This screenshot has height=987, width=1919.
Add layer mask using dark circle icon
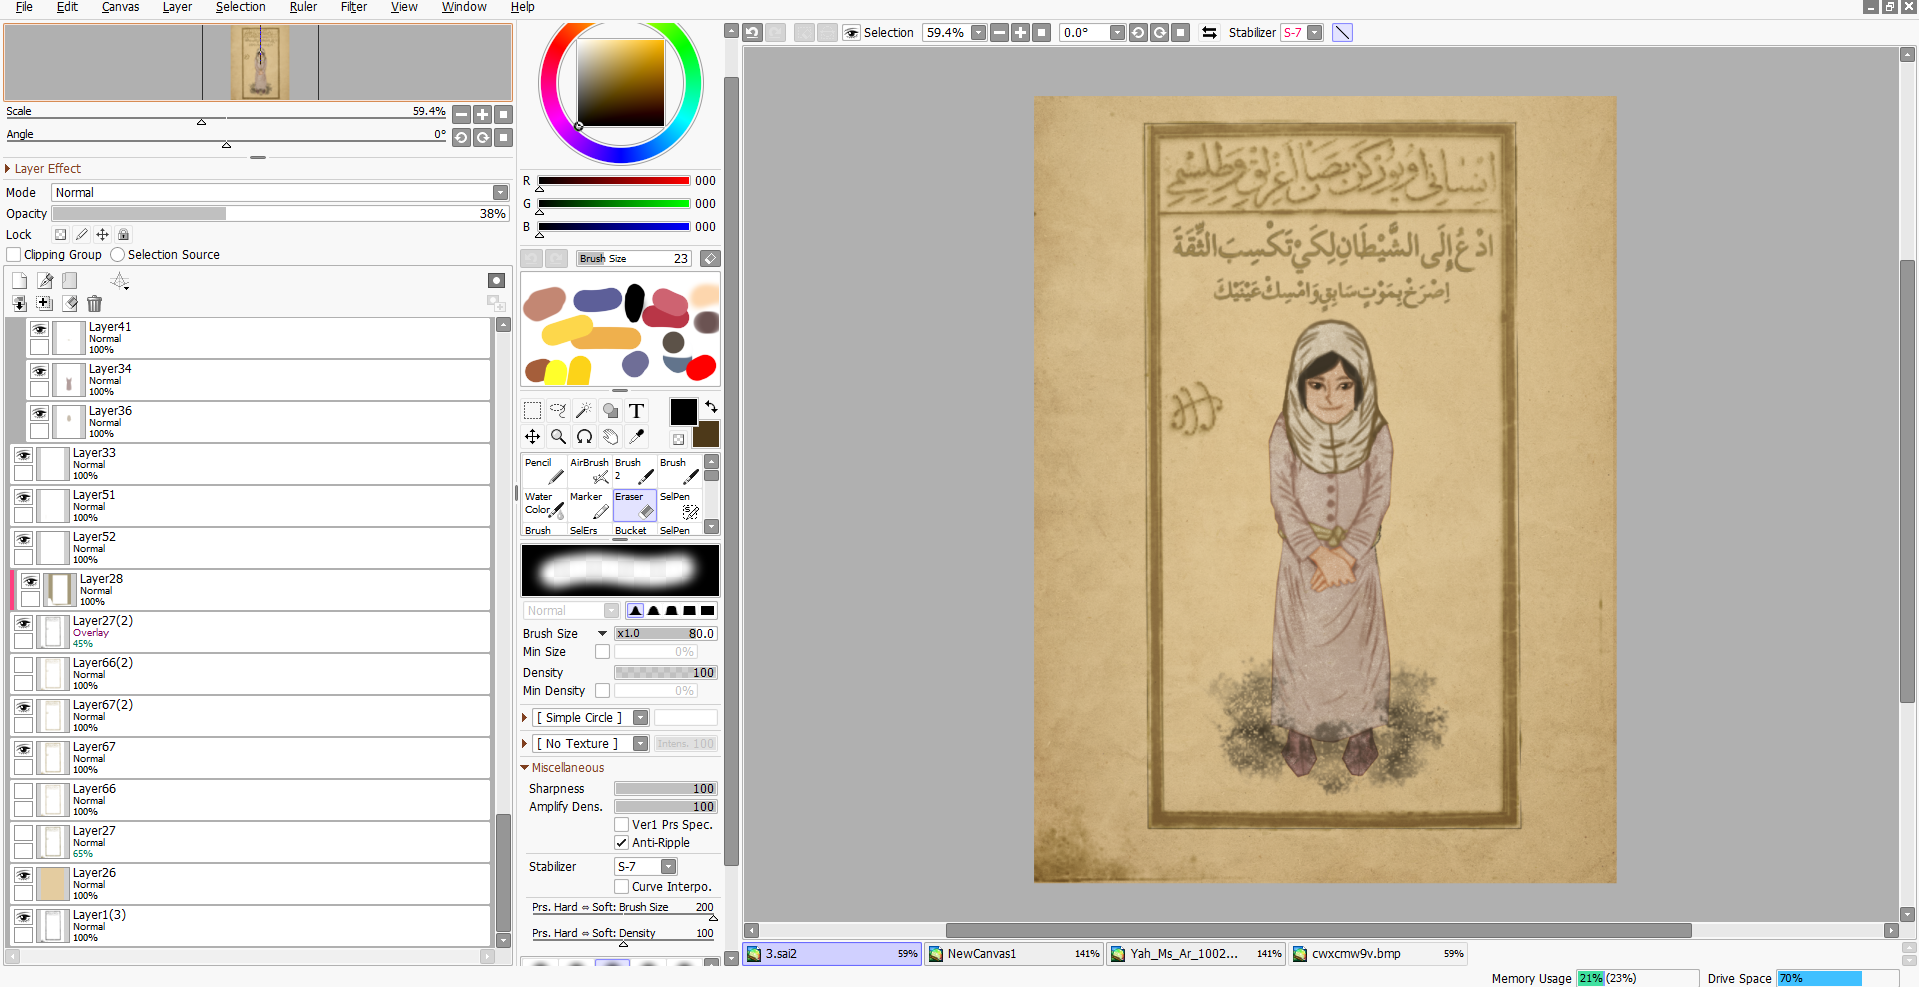pos(496,281)
